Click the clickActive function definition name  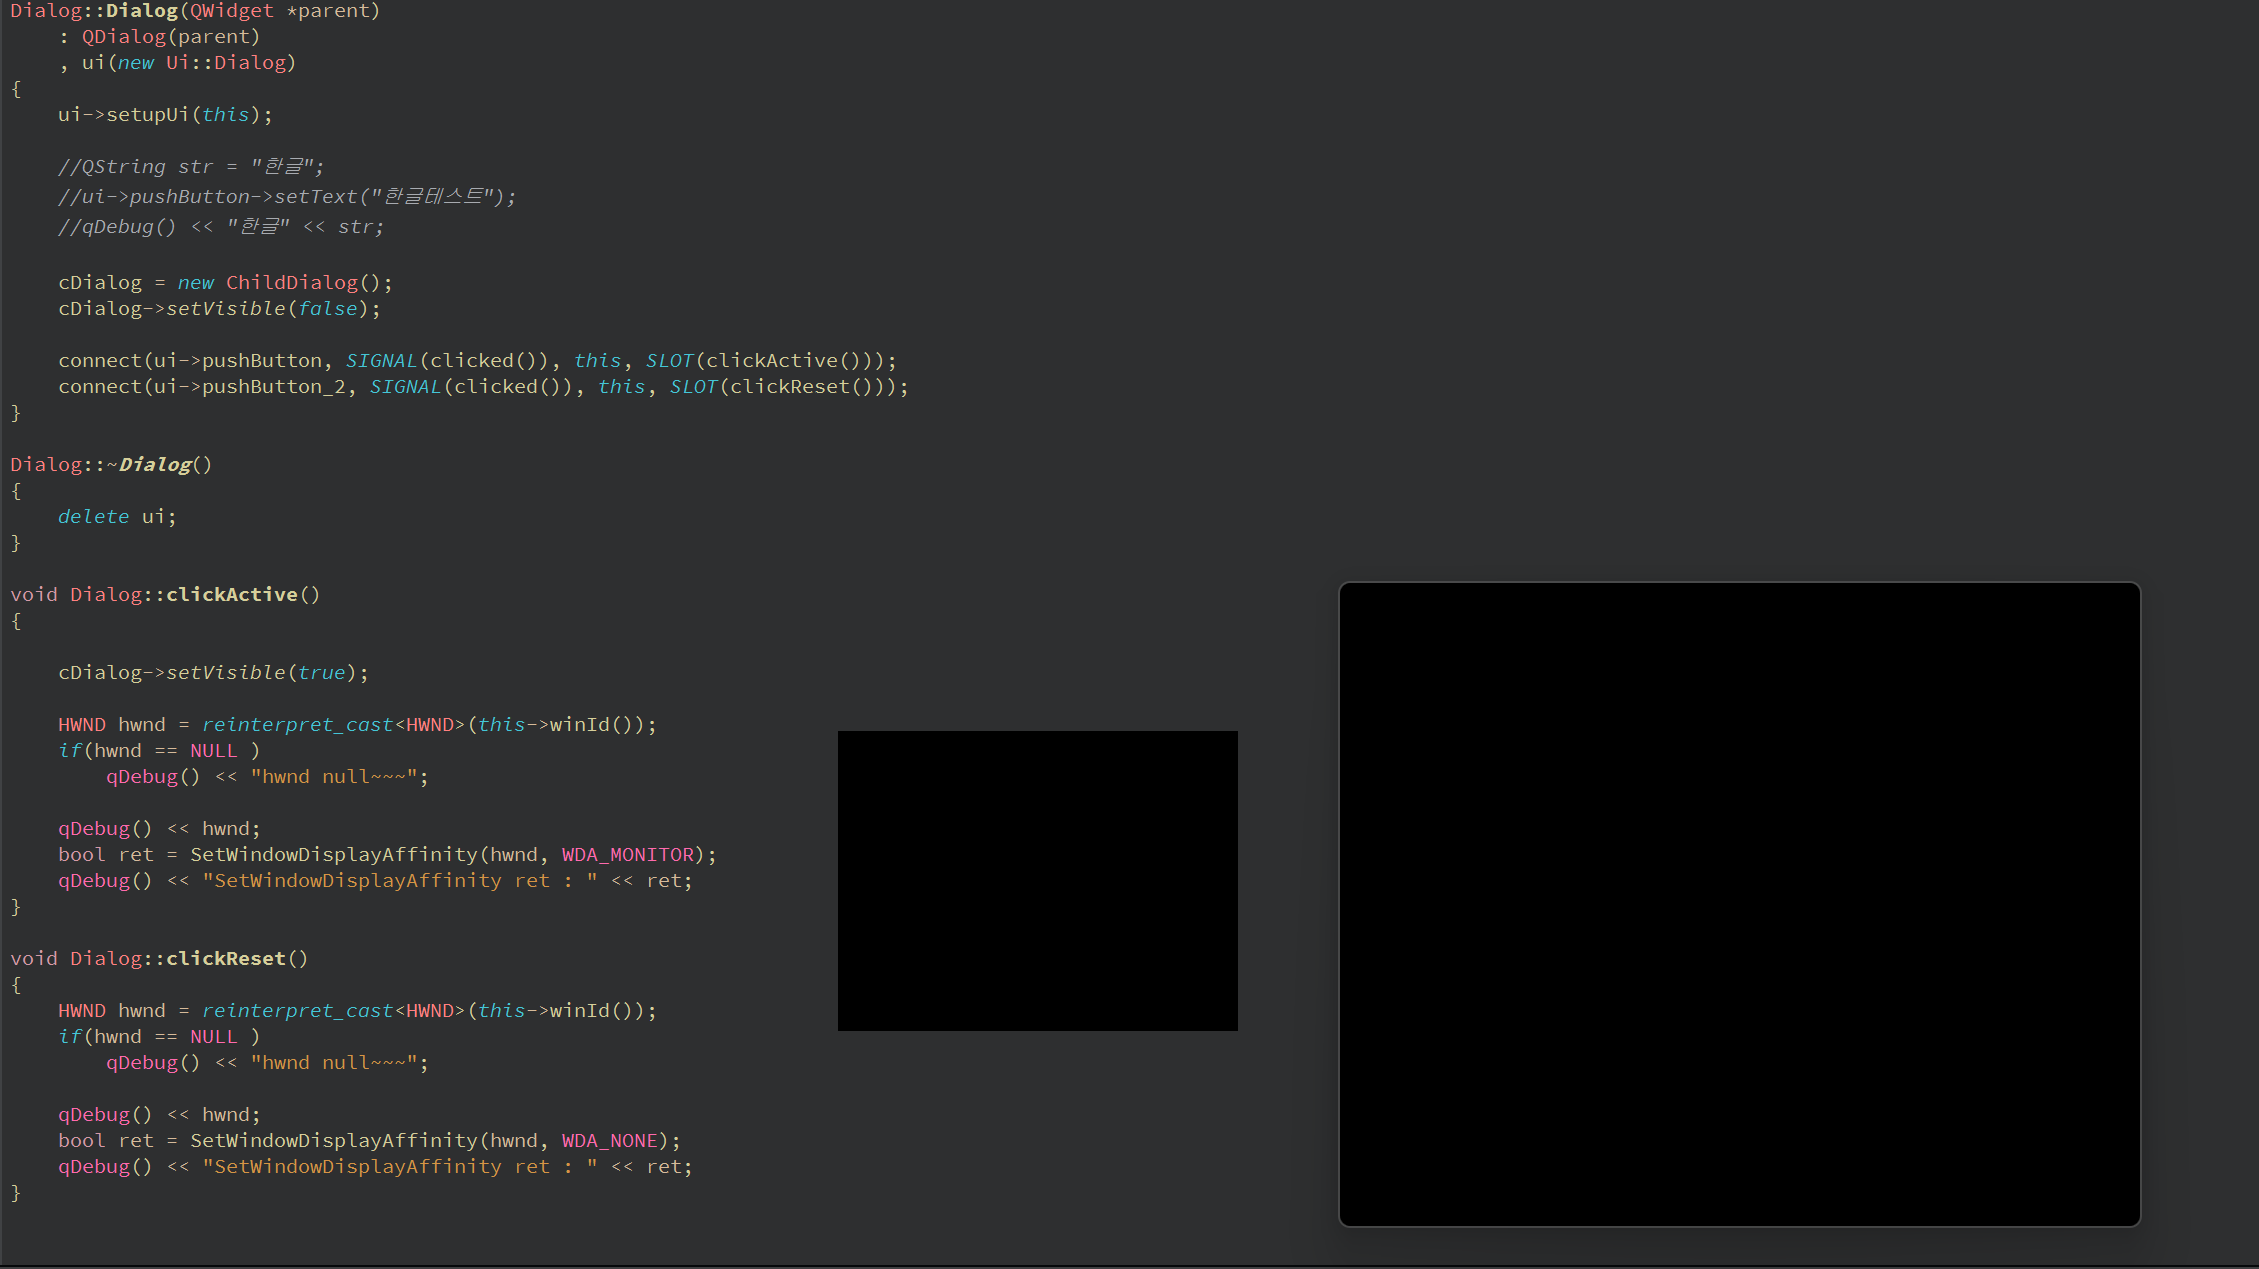pyautogui.click(x=232, y=595)
